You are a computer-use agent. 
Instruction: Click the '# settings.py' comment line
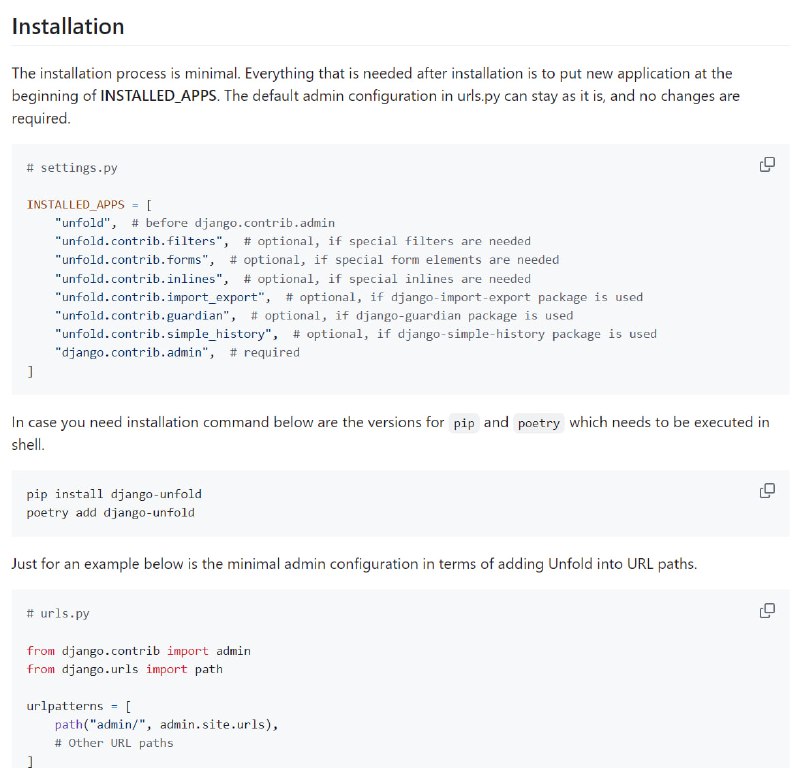[72, 168]
